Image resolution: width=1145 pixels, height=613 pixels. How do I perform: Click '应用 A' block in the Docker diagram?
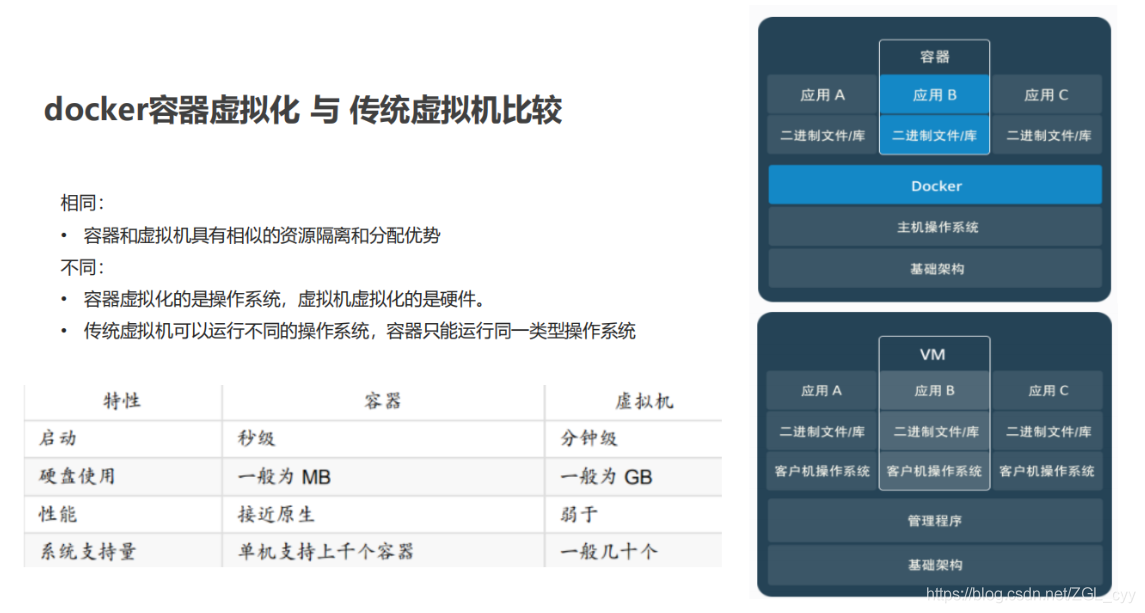pos(822,95)
